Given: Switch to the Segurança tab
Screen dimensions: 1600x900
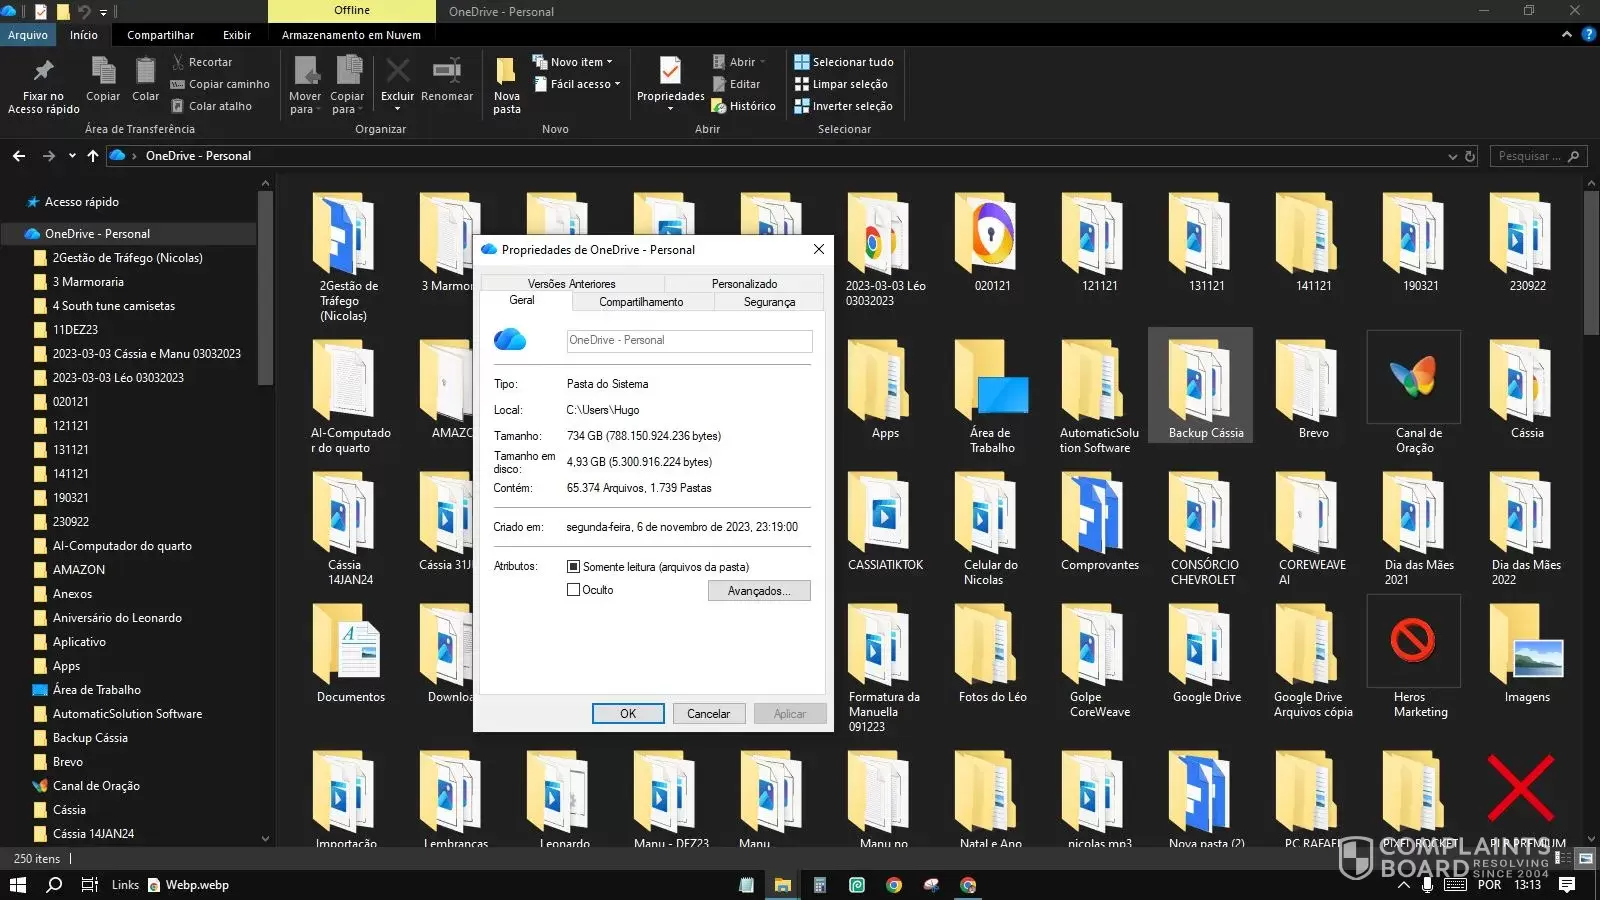Looking at the screenshot, I should click(x=769, y=302).
